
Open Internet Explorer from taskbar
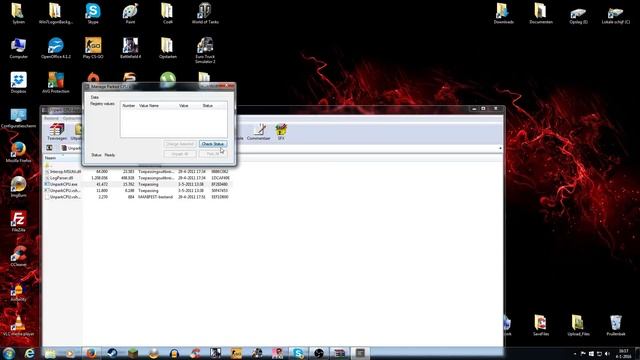(x=29, y=353)
